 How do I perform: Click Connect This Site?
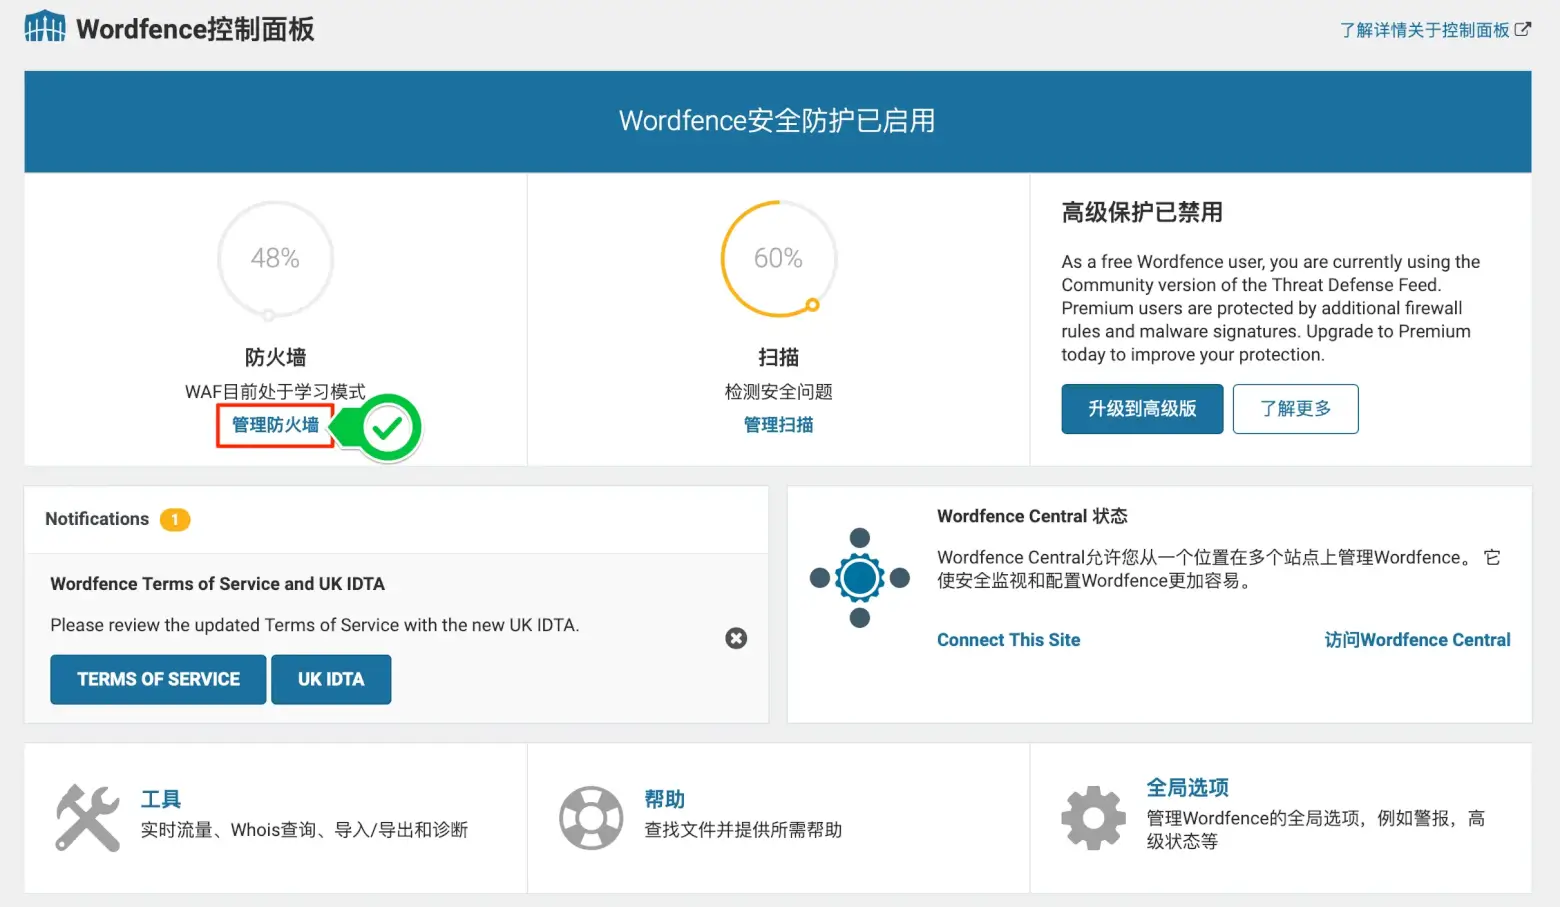coord(1008,639)
